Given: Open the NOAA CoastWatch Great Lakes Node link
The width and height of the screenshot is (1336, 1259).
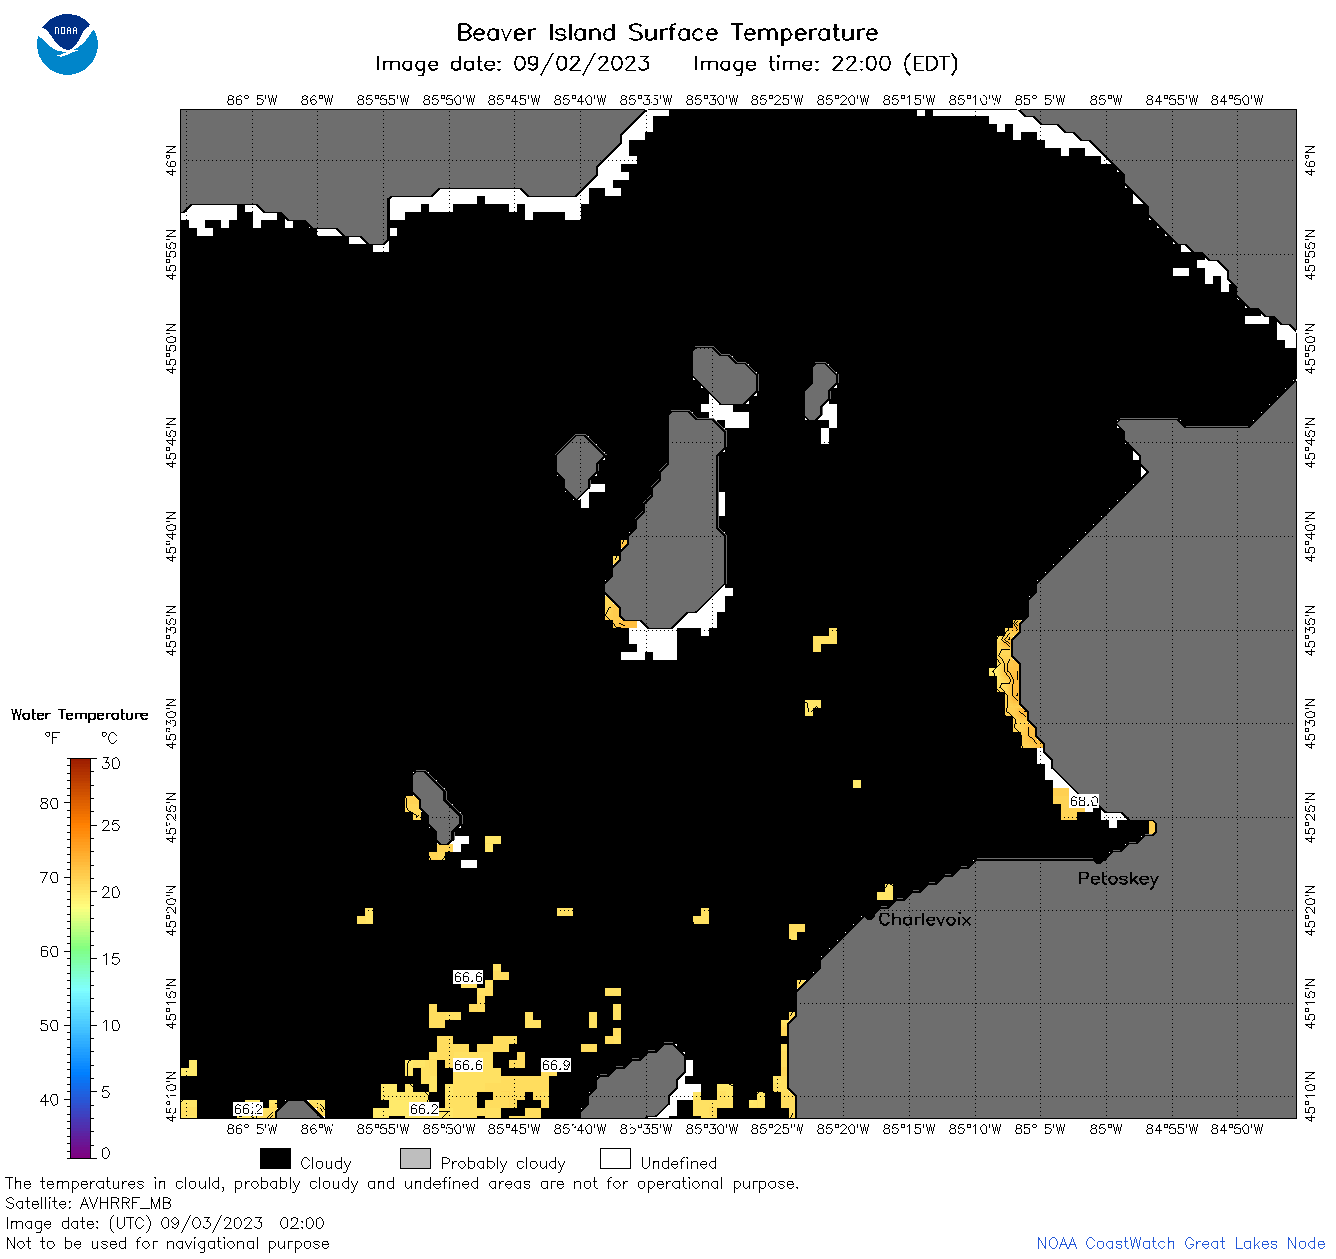Looking at the screenshot, I should [1180, 1243].
